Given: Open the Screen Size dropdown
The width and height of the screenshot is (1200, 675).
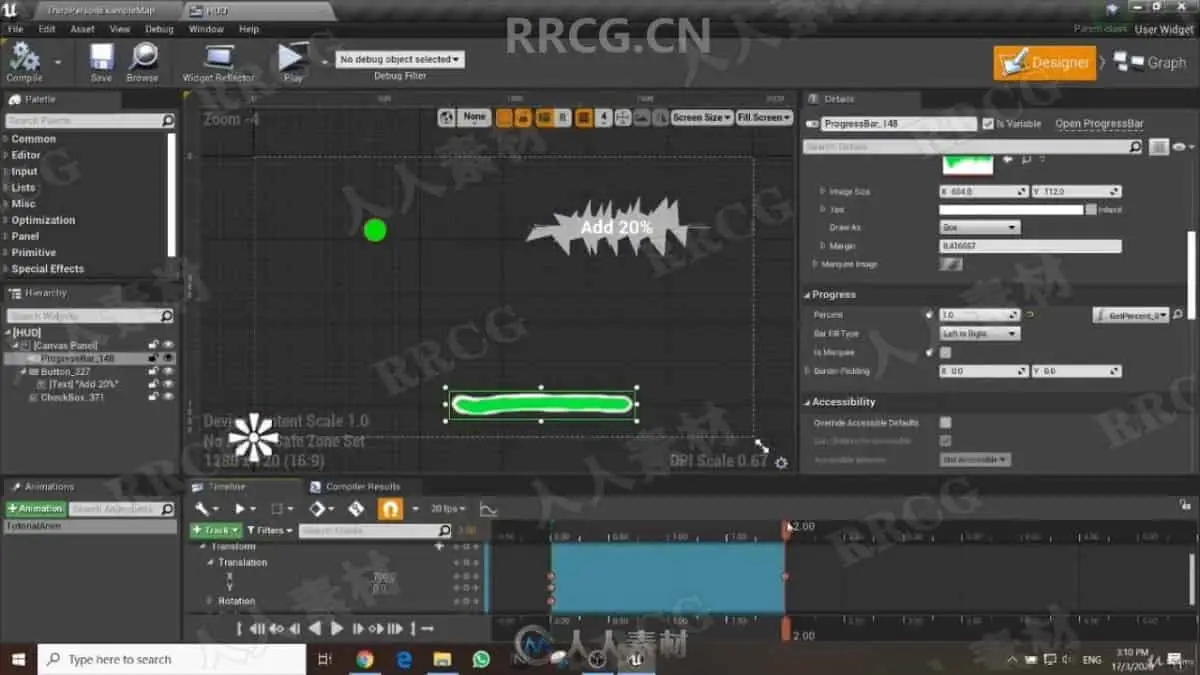Looking at the screenshot, I should point(702,117).
